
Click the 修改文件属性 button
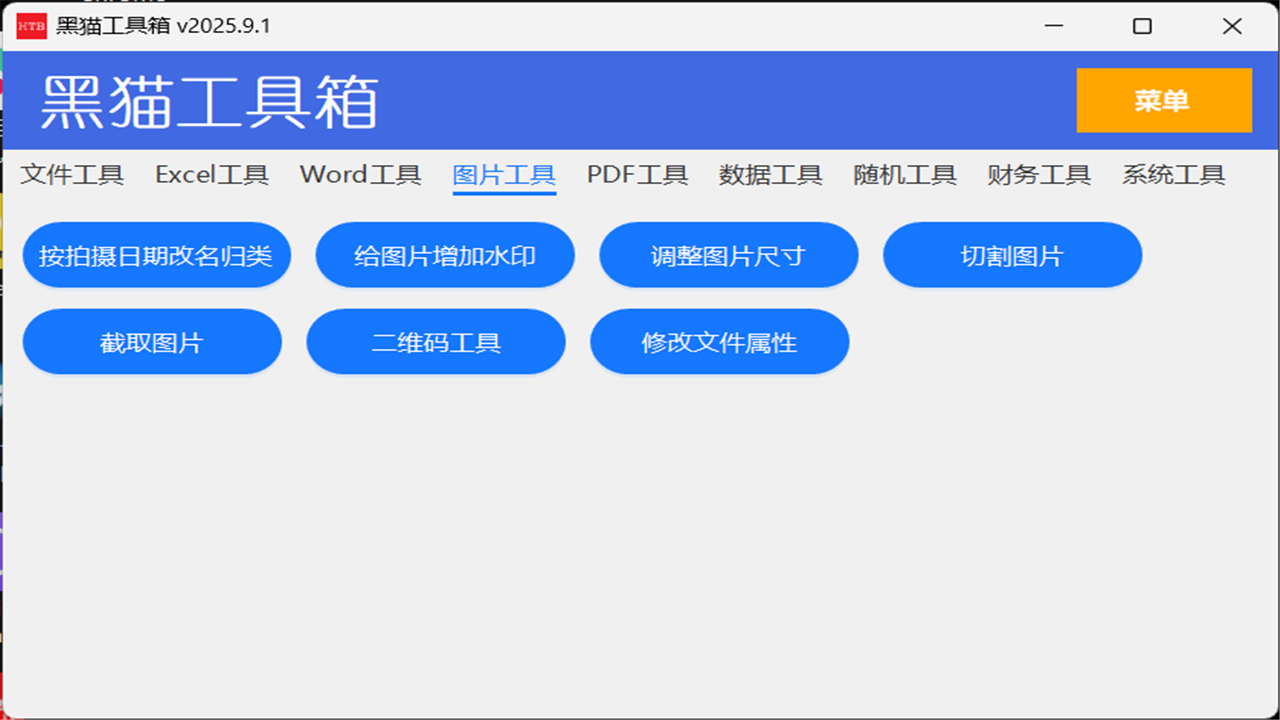[x=719, y=341]
